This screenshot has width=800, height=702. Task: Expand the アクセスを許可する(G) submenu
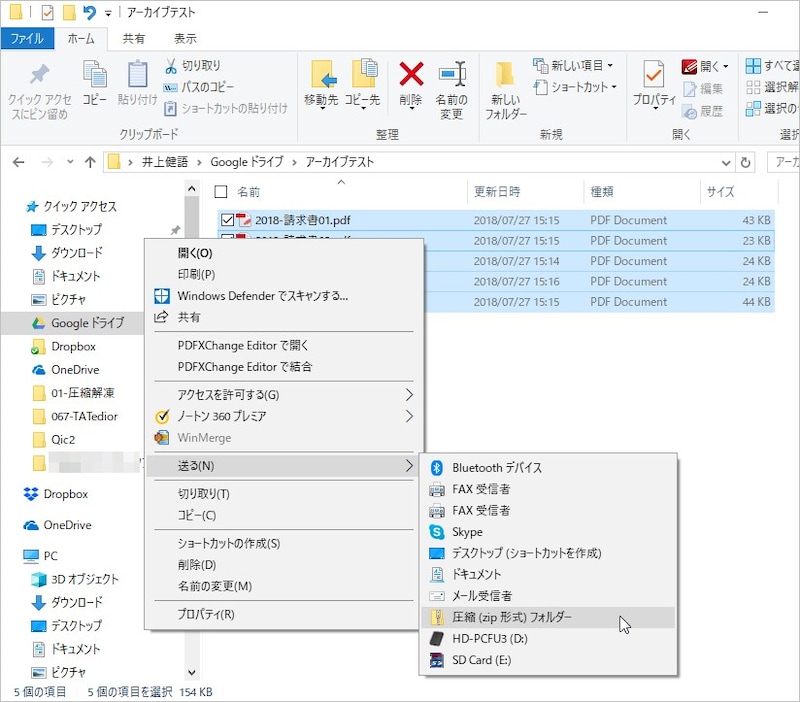click(x=284, y=395)
